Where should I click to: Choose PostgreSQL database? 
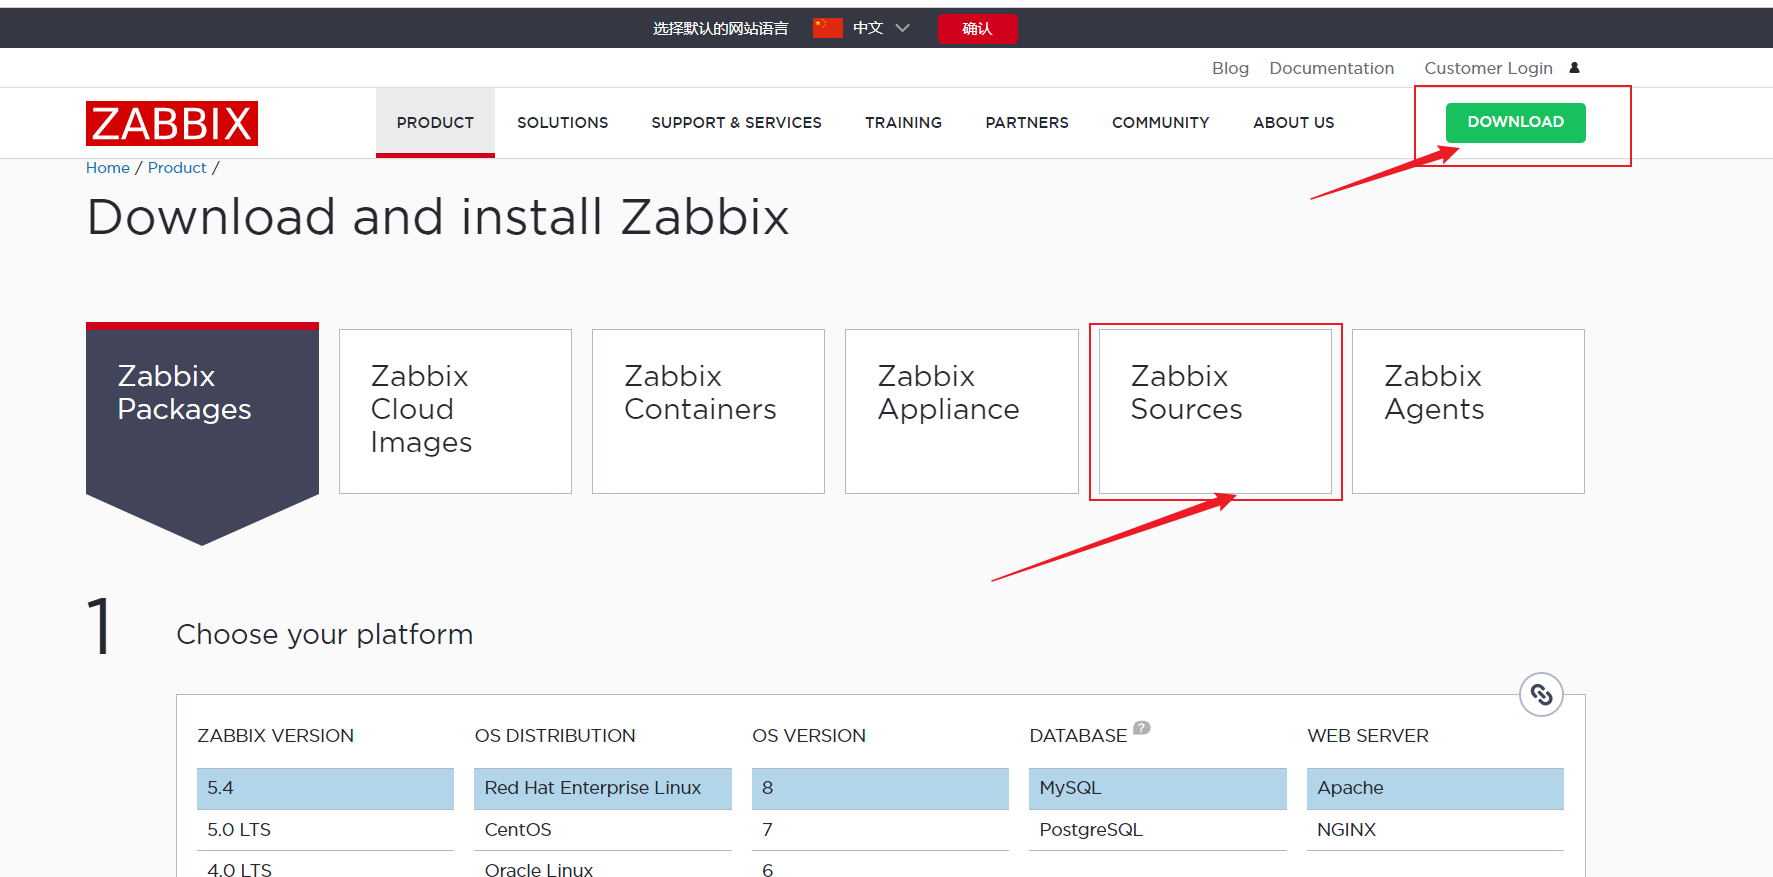click(x=1158, y=830)
